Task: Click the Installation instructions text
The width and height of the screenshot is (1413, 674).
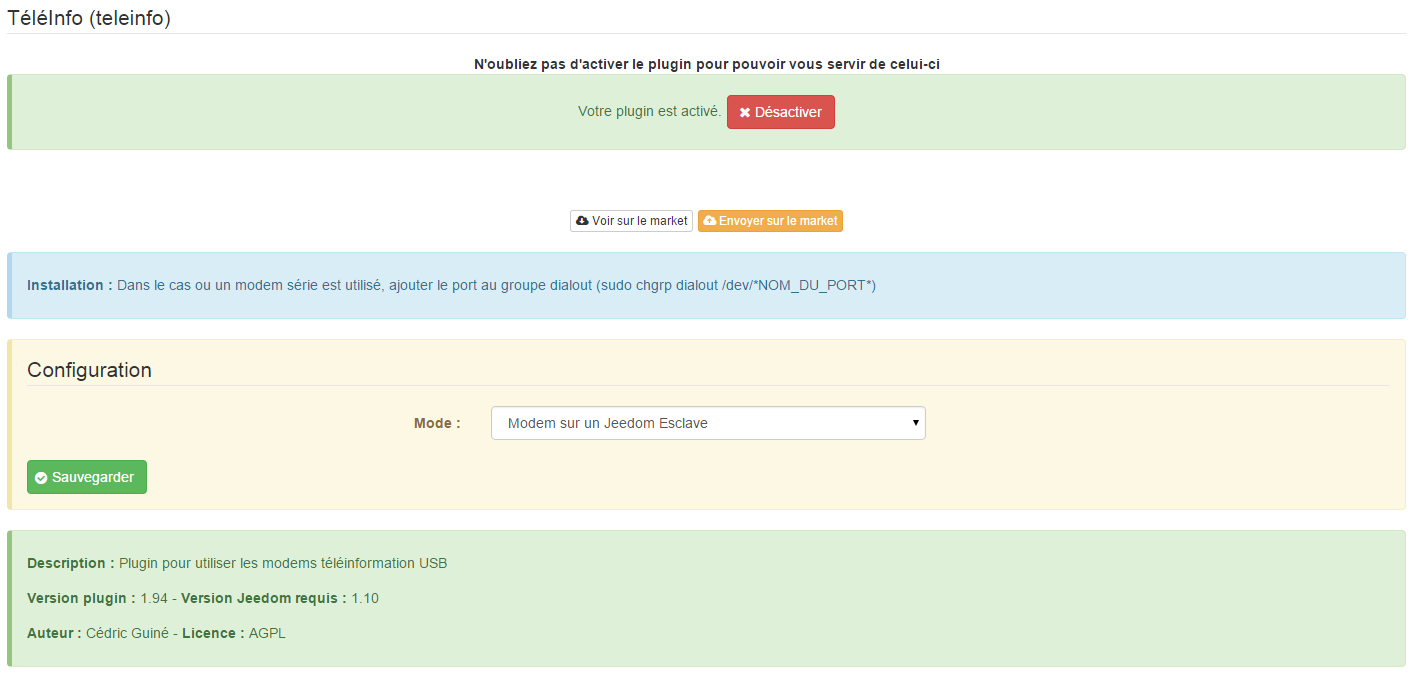Action: [x=451, y=285]
